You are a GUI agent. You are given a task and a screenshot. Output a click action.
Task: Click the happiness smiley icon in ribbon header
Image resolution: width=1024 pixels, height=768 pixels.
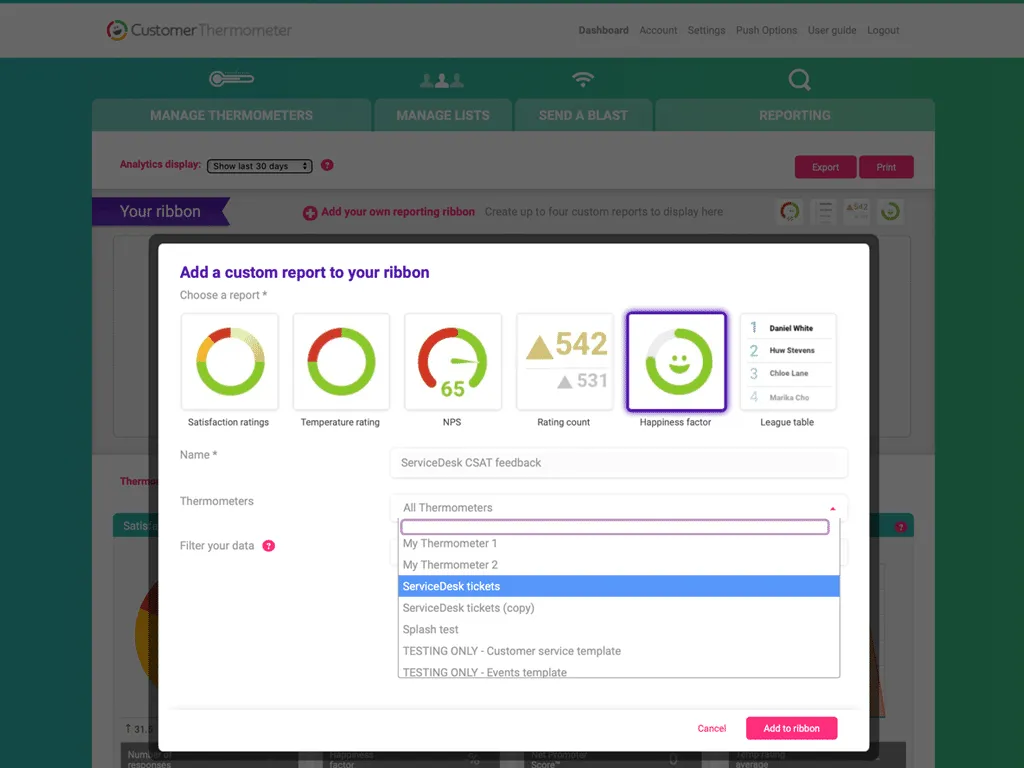[x=890, y=212]
